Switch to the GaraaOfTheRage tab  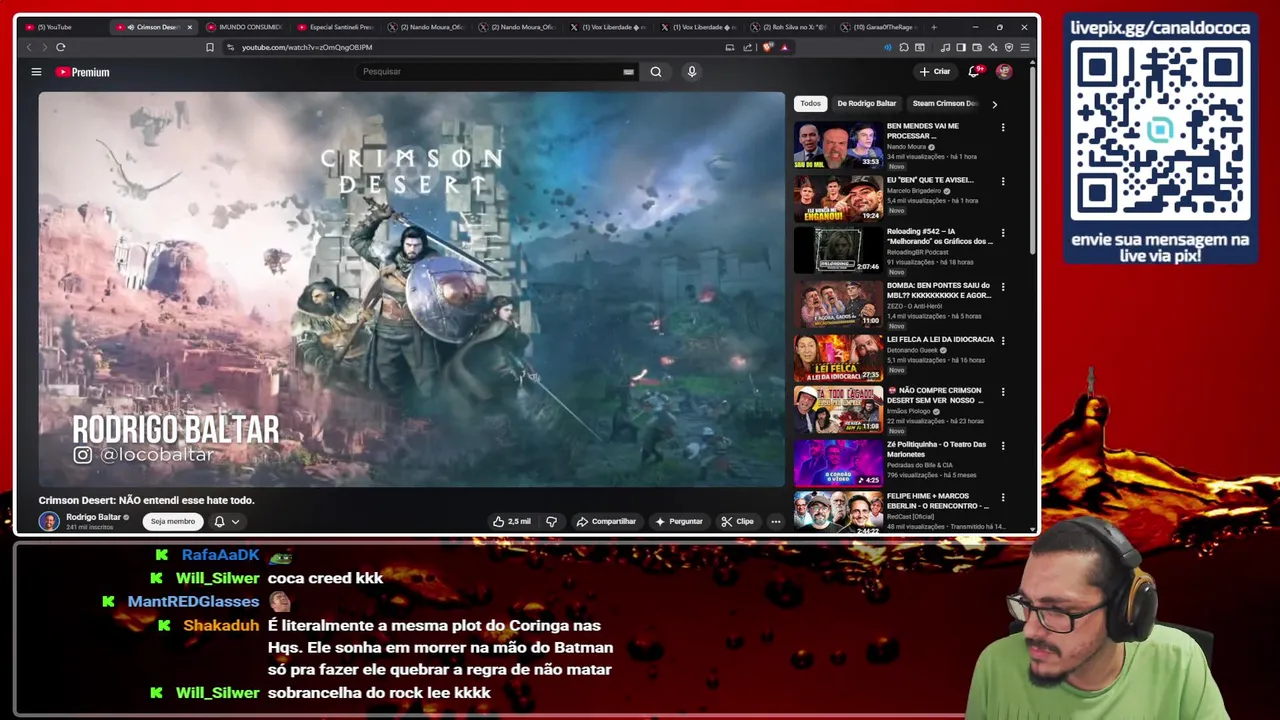[878, 27]
